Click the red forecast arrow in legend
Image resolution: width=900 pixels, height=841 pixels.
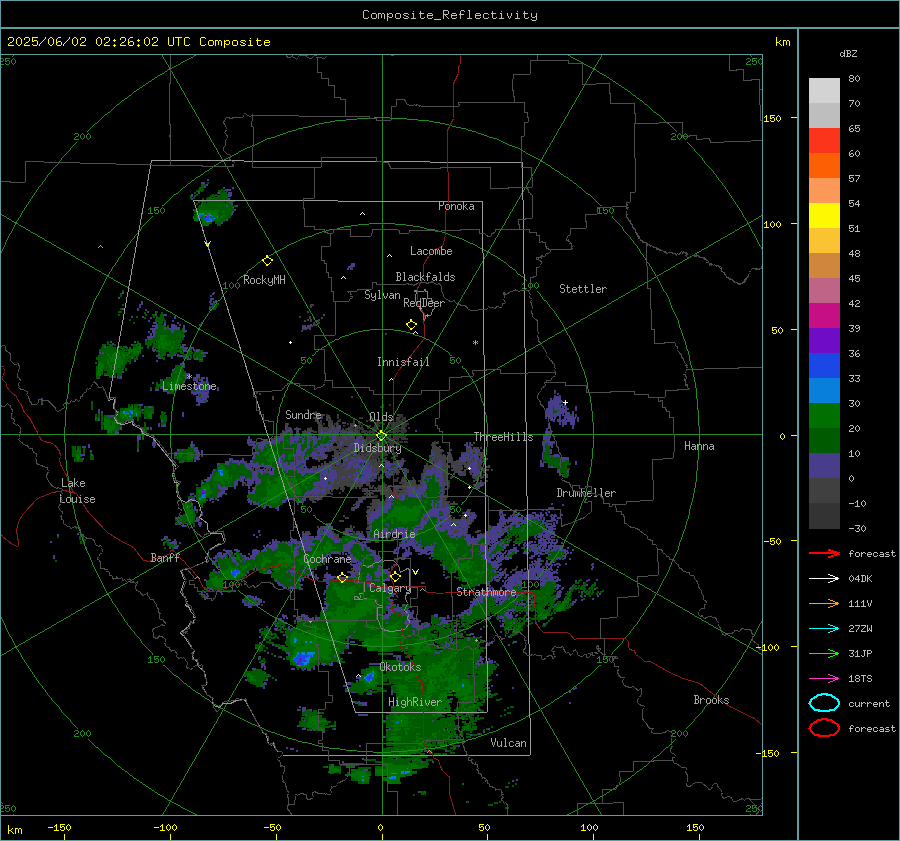tap(824, 553)
